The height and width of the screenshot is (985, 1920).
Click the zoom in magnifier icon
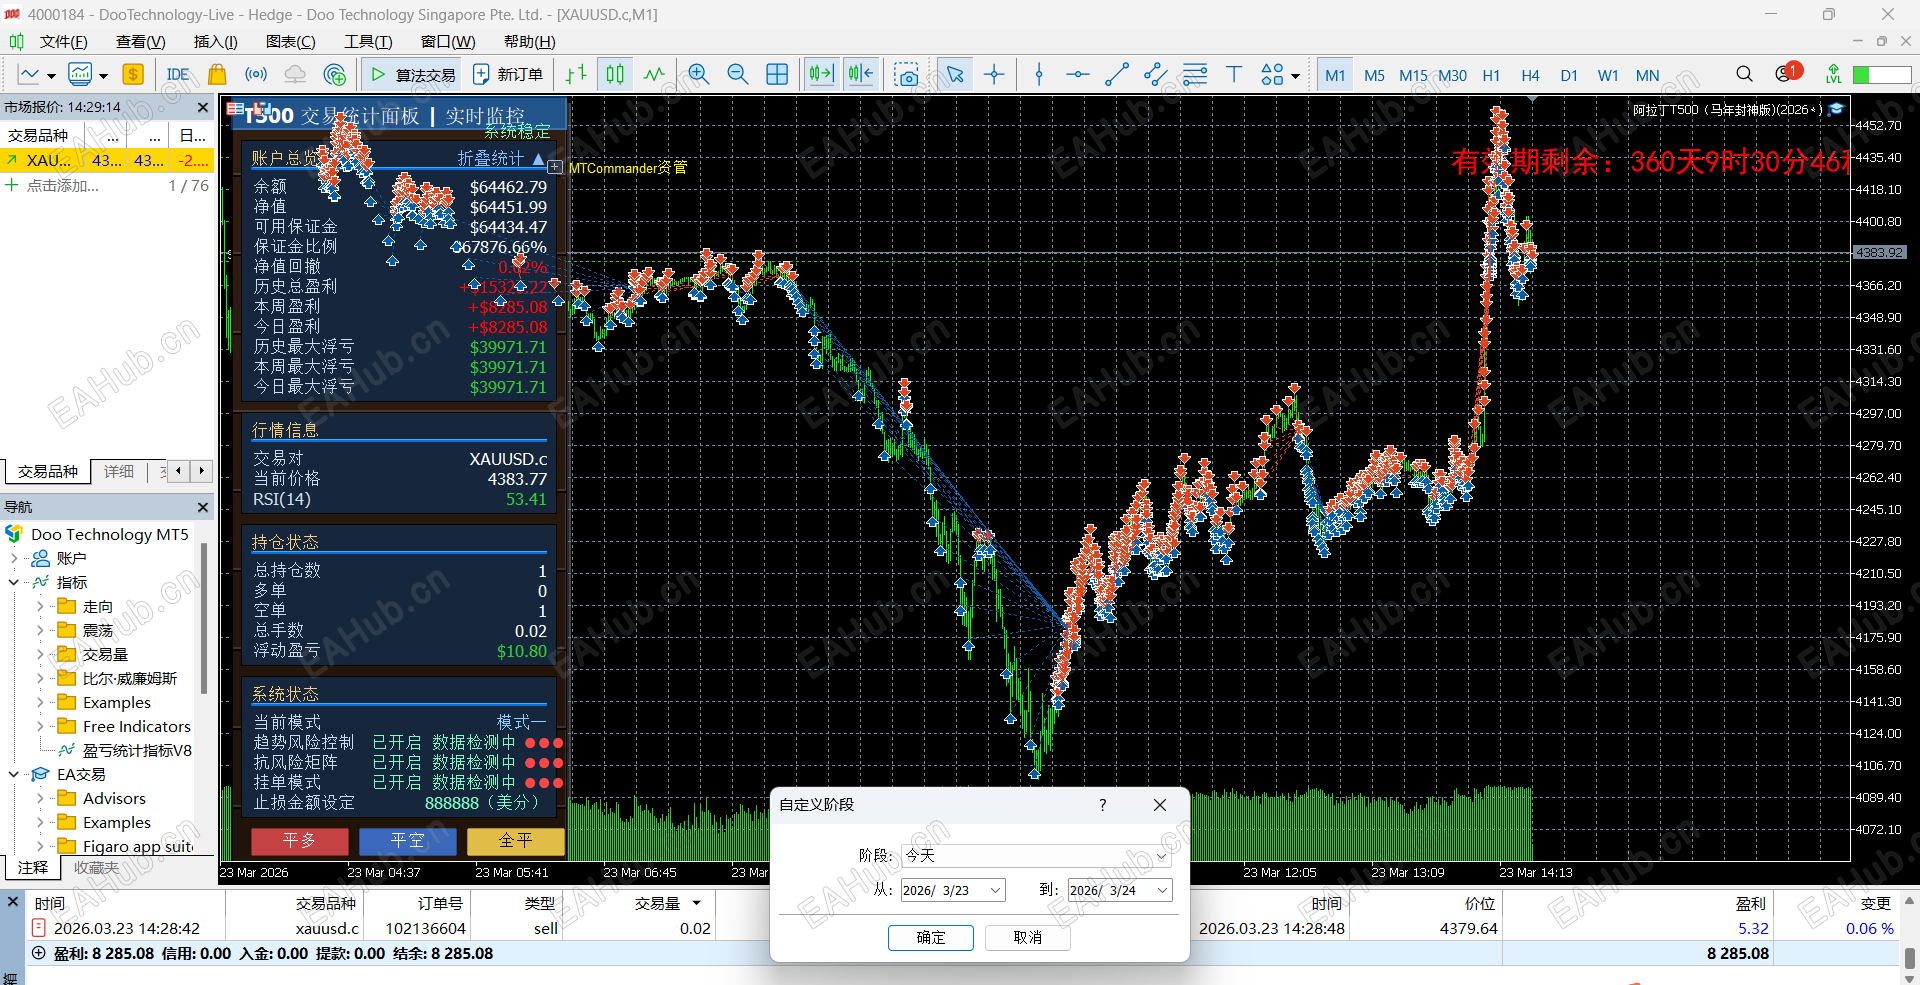[699, 75]
